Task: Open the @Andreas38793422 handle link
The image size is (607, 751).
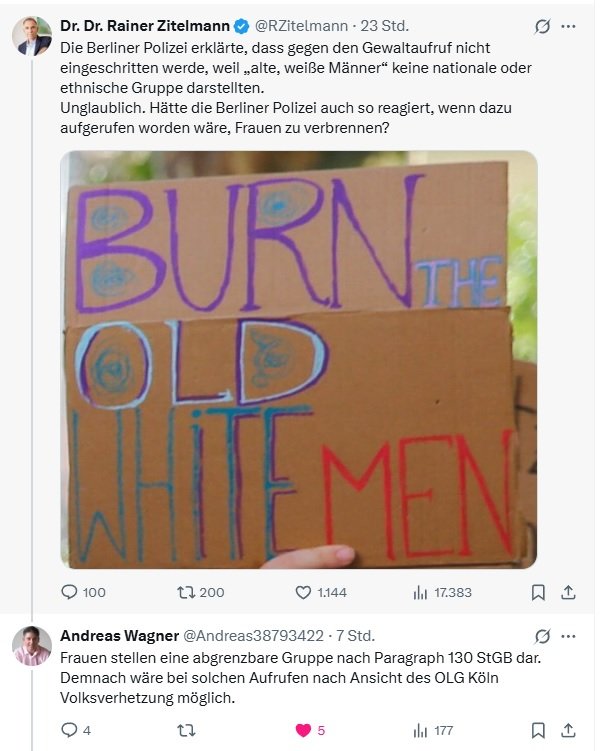Action: click(265, 636)
